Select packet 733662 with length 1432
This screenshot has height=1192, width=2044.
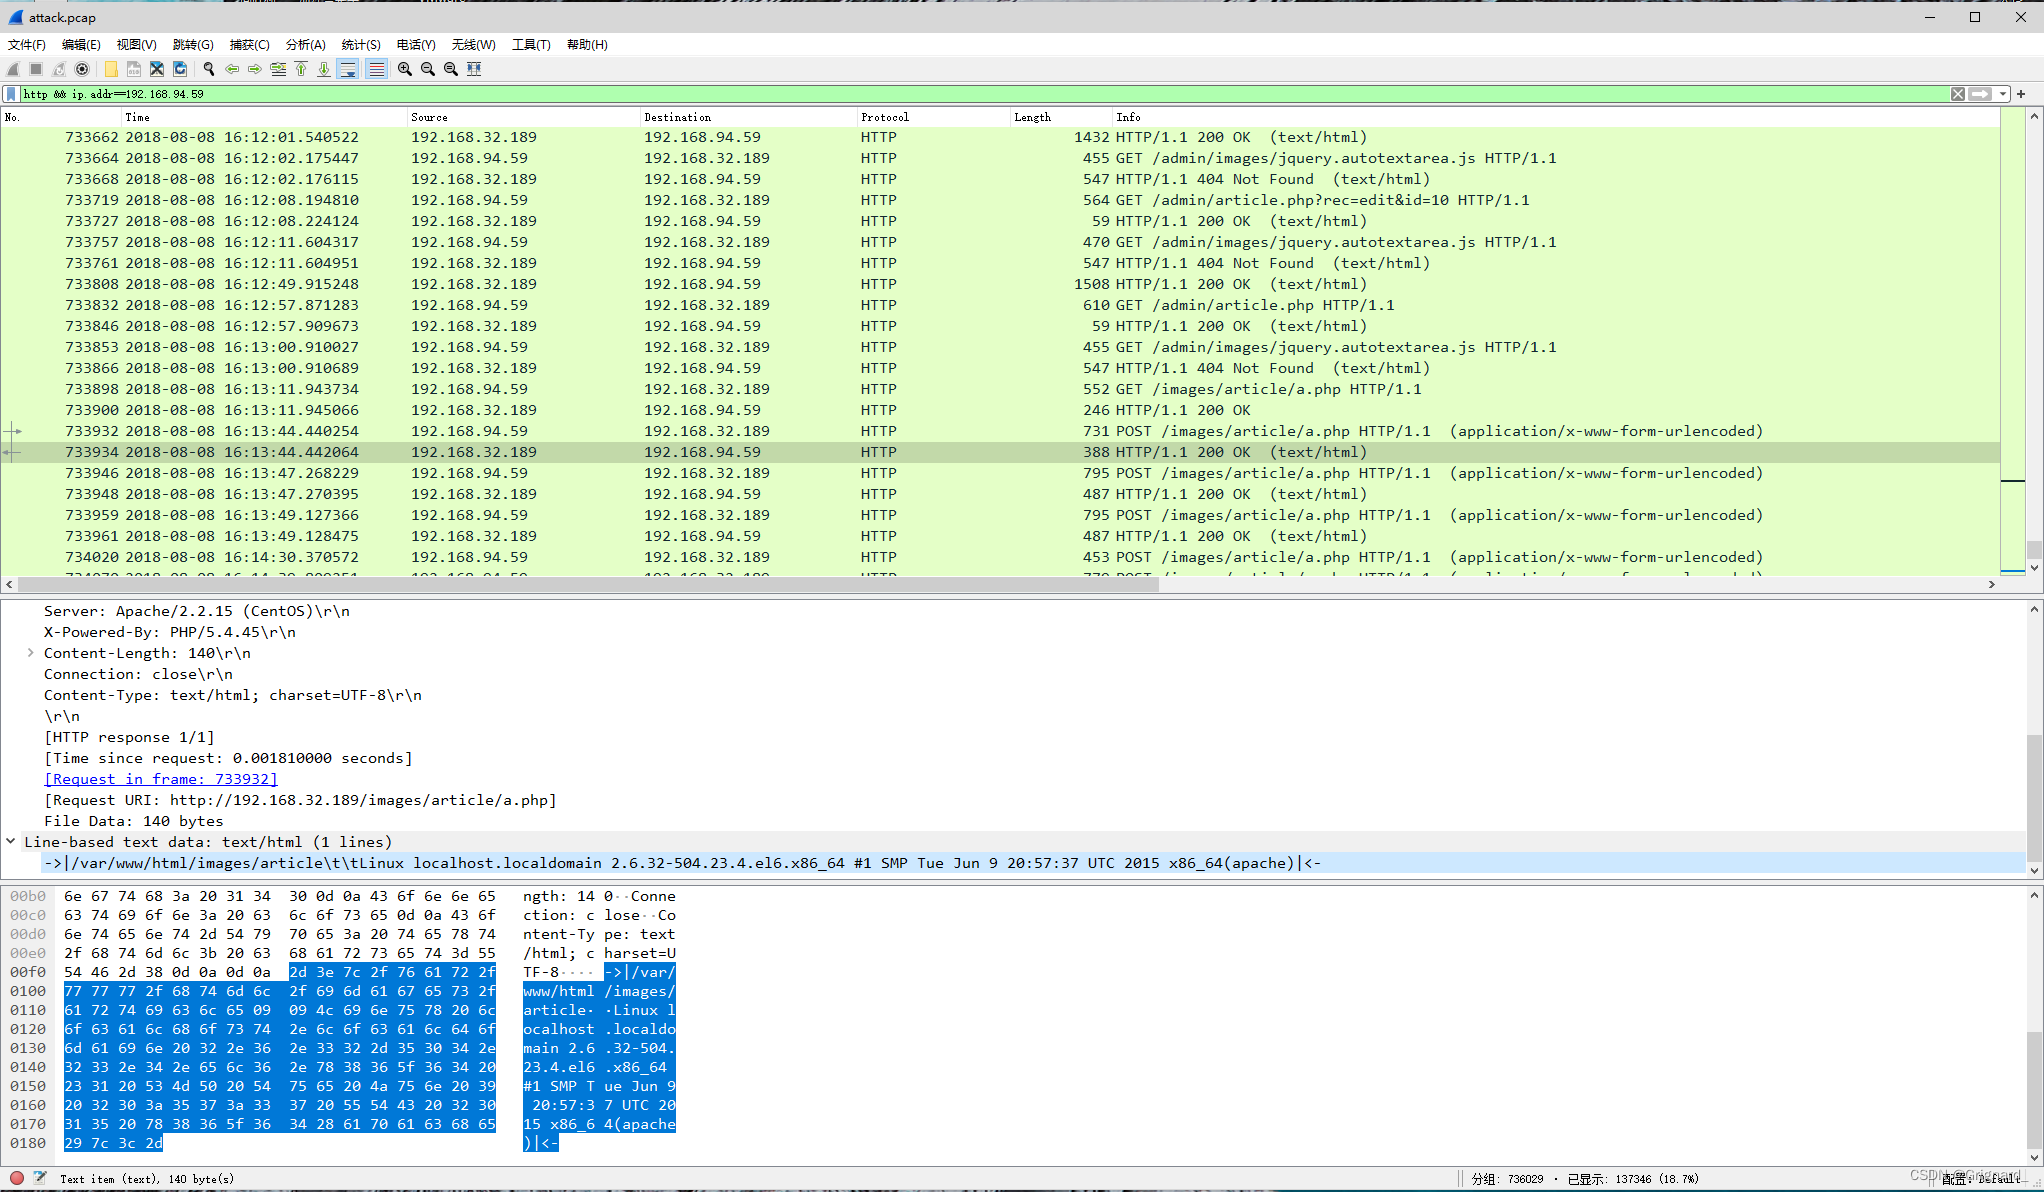click(1000, 137)
